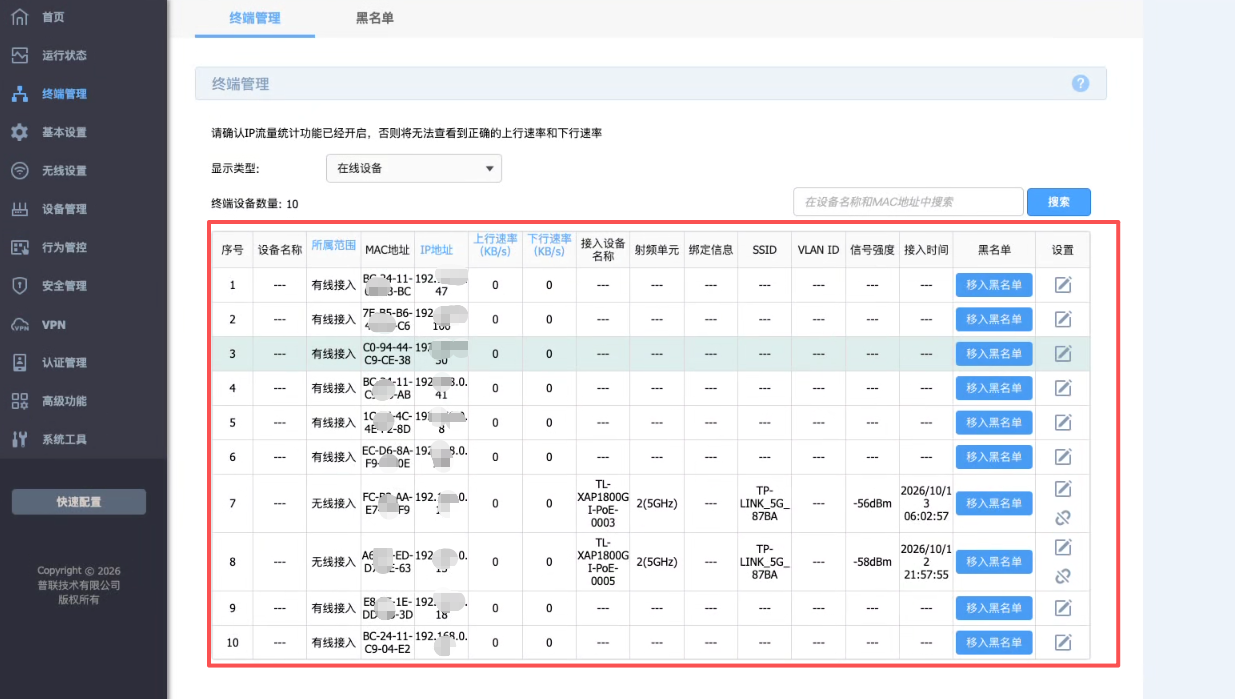The height and width of the screenshot is (699, 1235).
Task: Click the running status chart icon
Action: point(20,55)
